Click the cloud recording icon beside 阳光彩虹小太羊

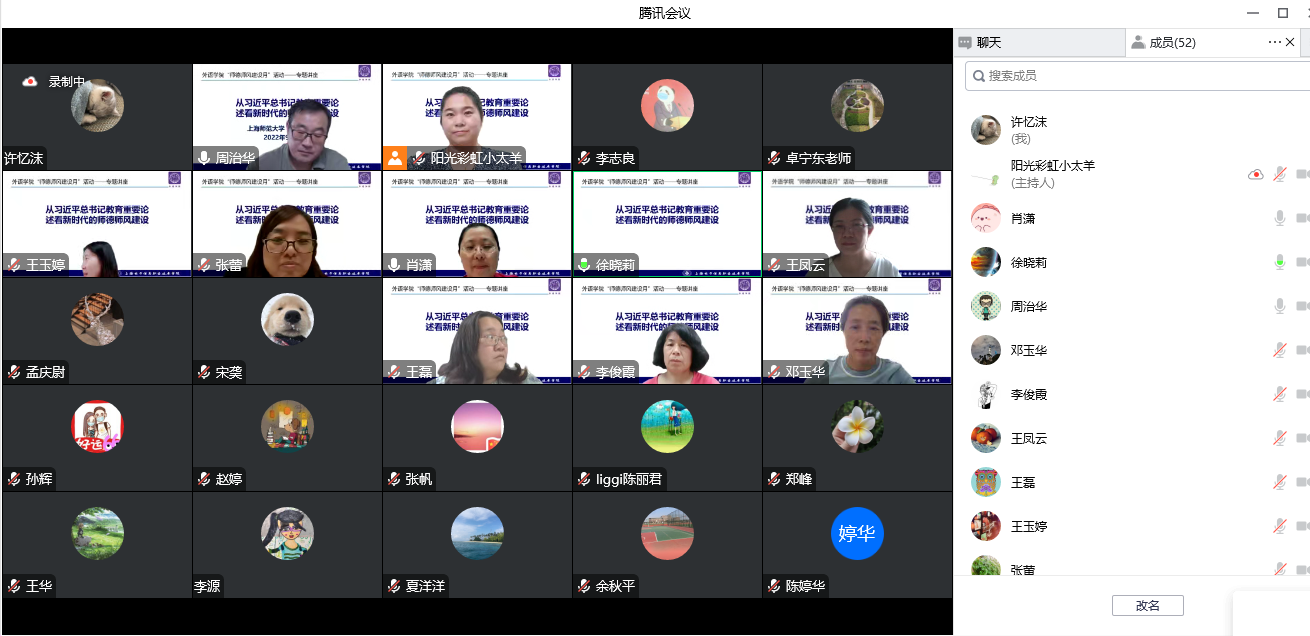1255,174
